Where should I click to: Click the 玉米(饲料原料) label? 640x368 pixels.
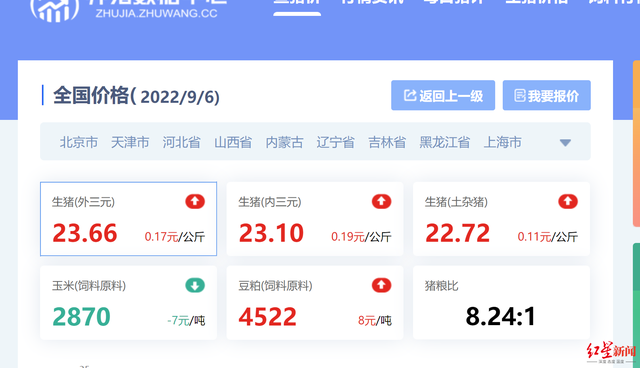[x=89, y=286]
